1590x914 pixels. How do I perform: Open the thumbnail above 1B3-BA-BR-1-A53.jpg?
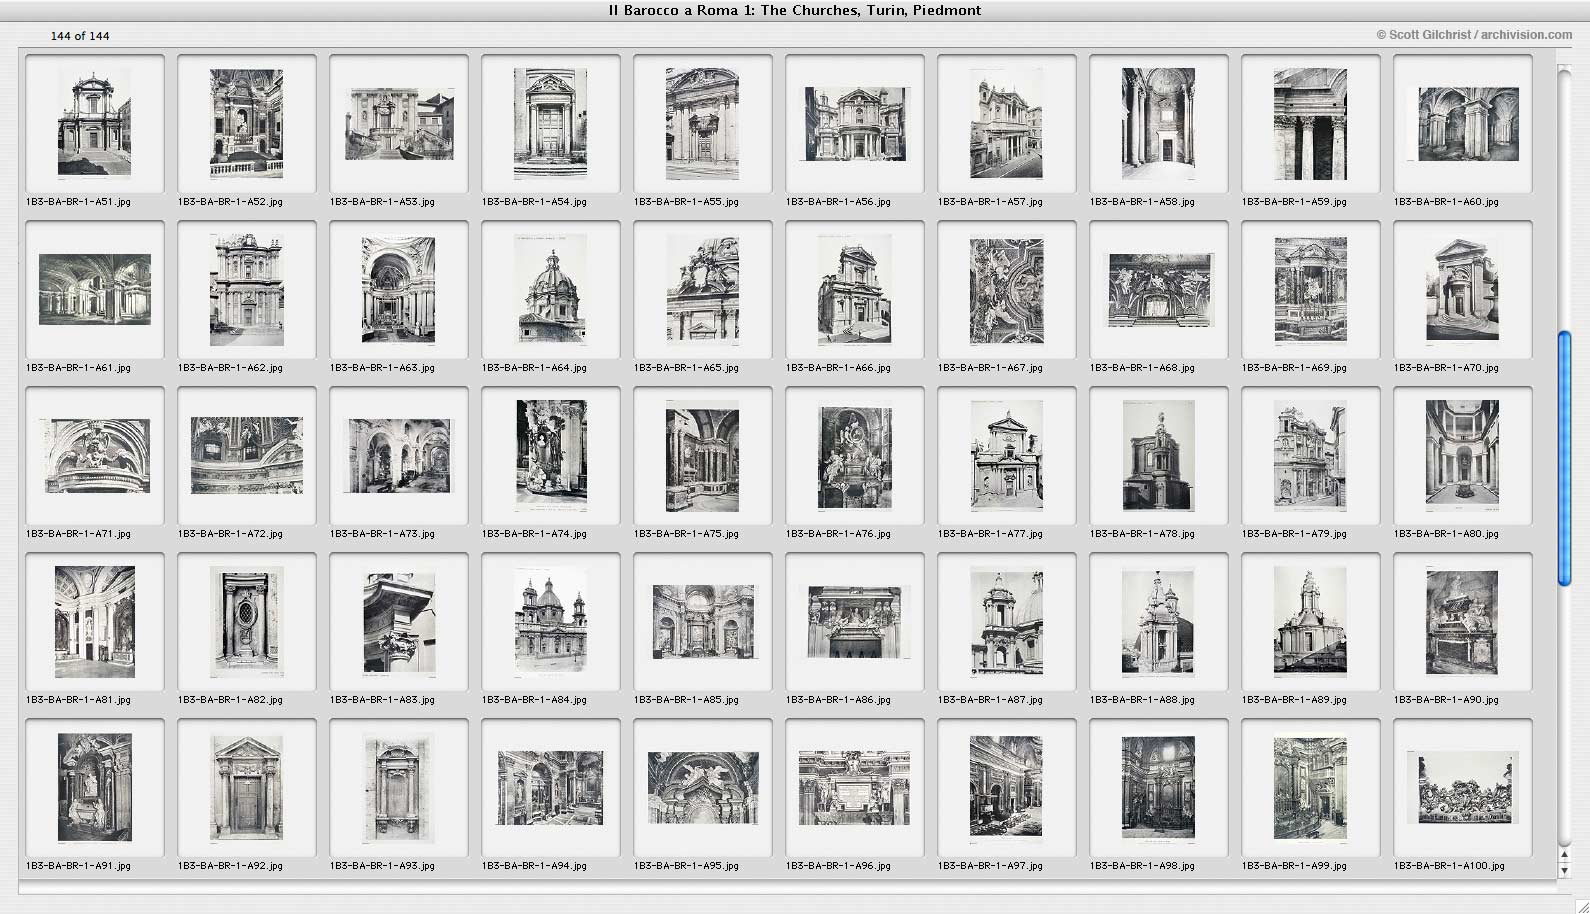click(x=399, y=124)
